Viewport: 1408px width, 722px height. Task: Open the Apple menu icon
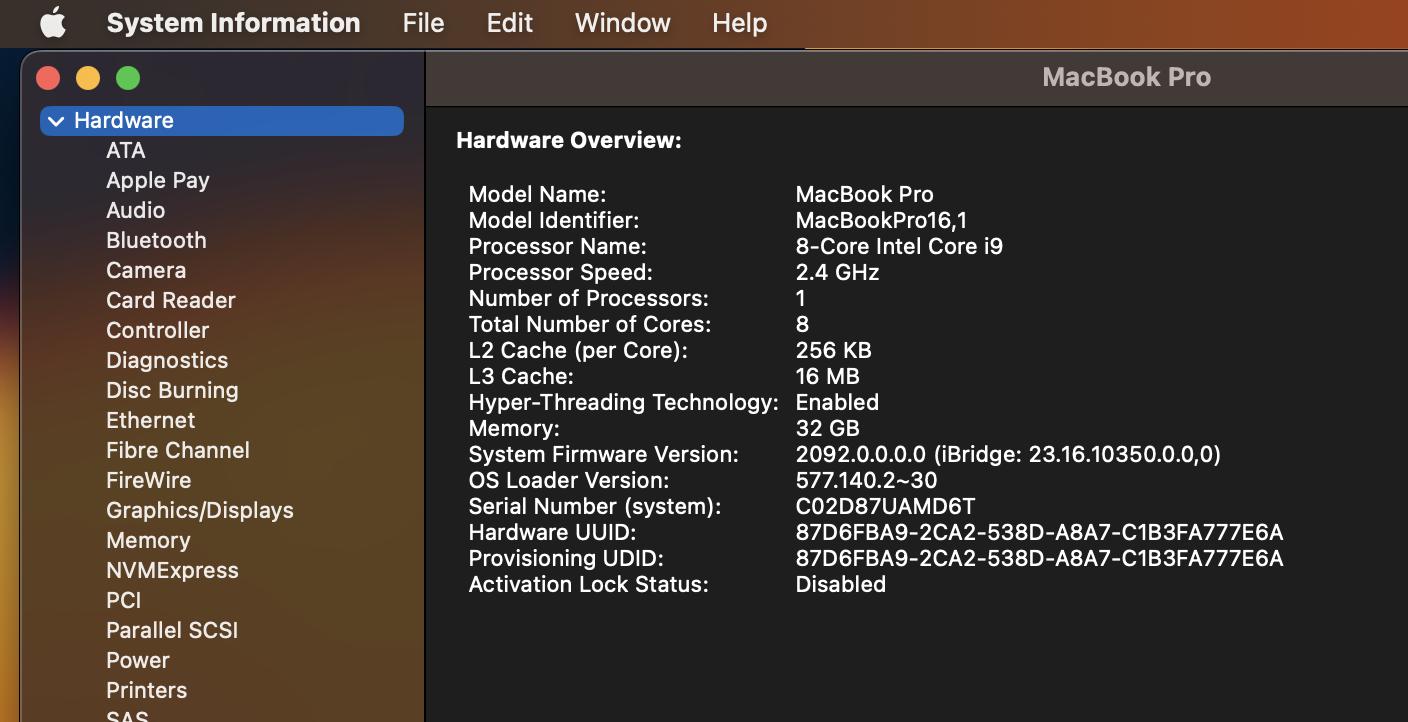[52, 23]
